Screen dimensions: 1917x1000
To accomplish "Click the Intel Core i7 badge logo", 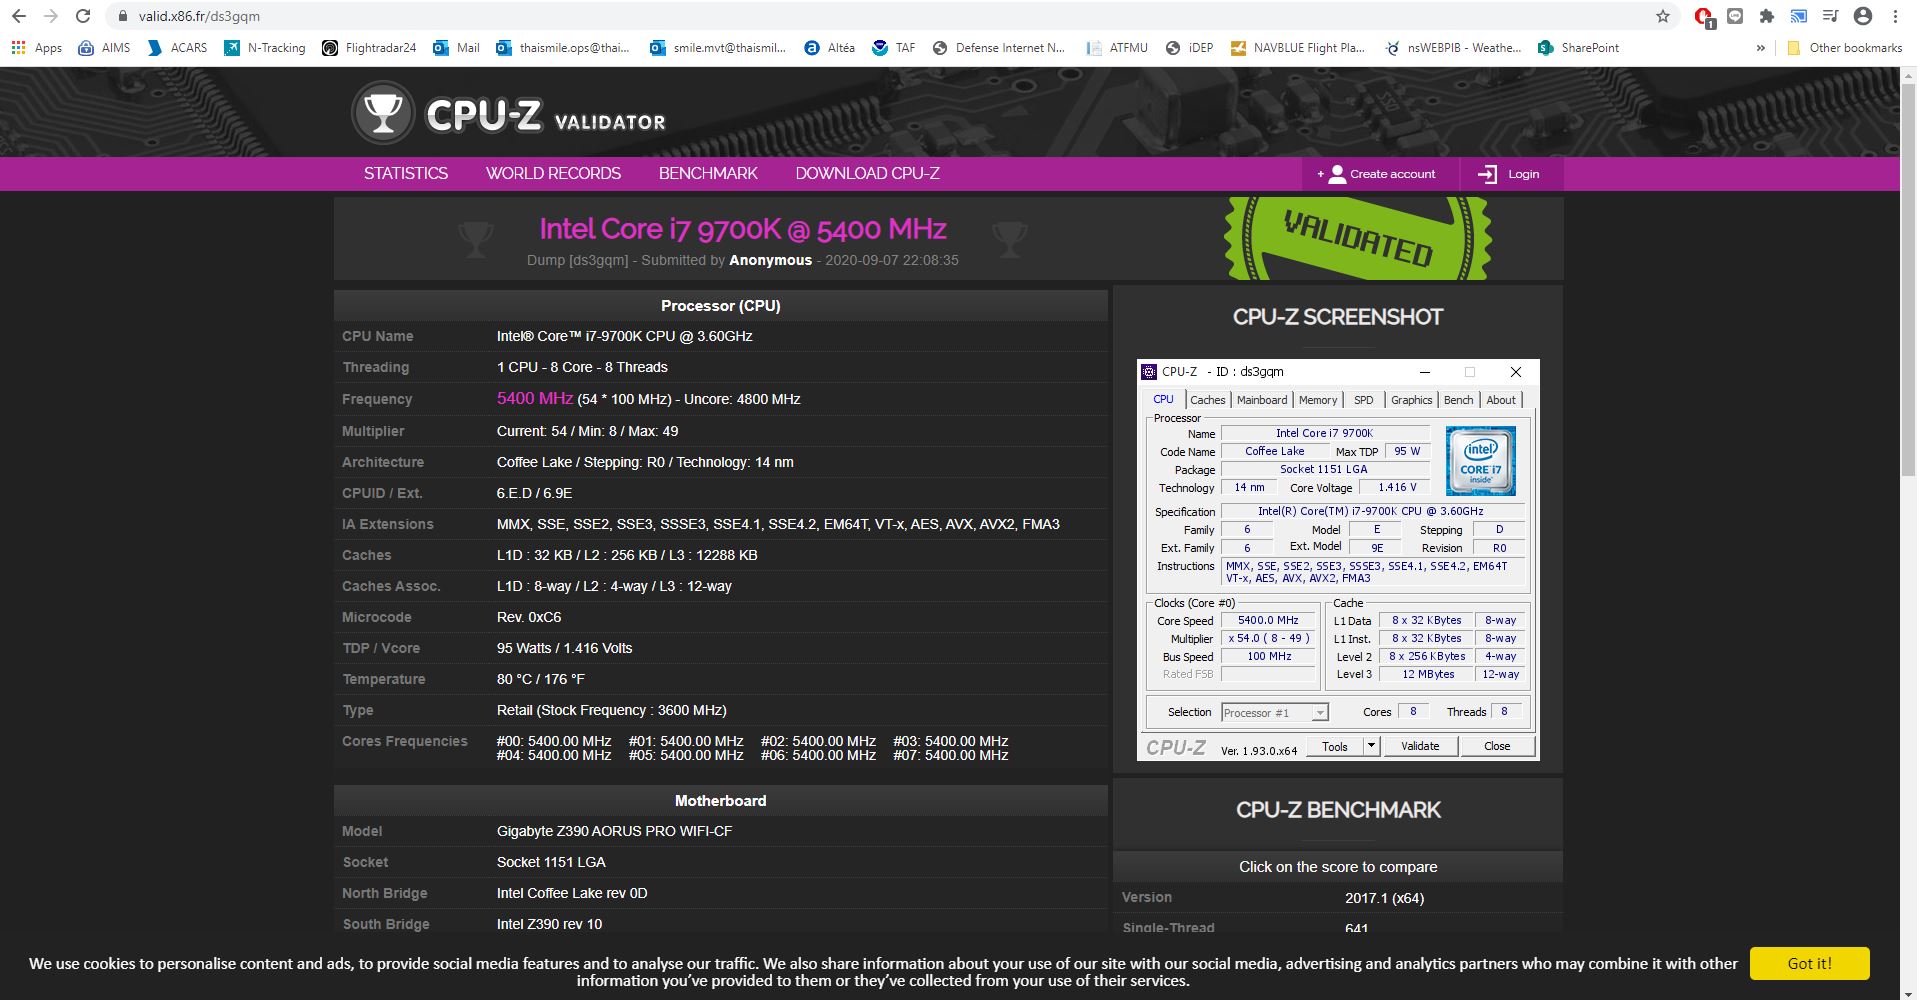I will [x=1480, y=461].
